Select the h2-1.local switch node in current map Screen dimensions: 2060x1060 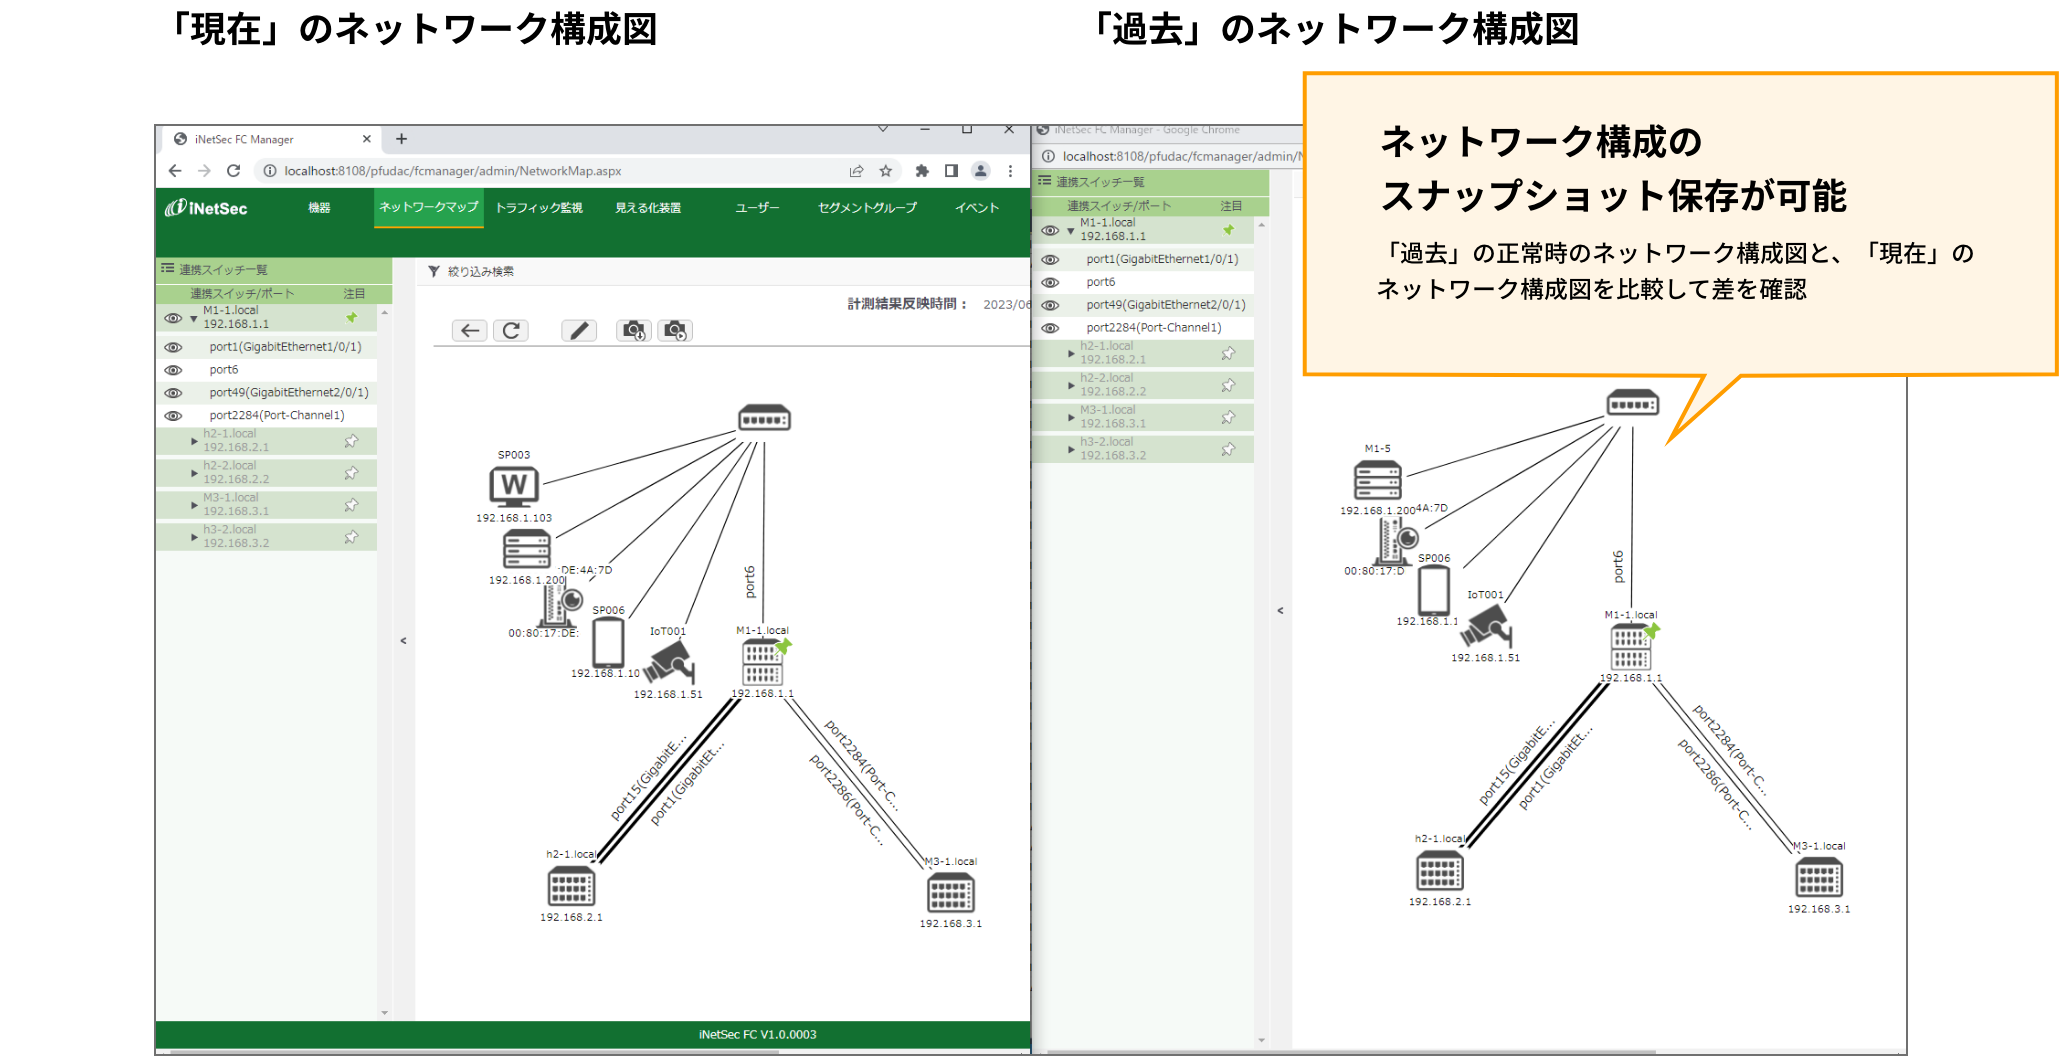(571, 886)
